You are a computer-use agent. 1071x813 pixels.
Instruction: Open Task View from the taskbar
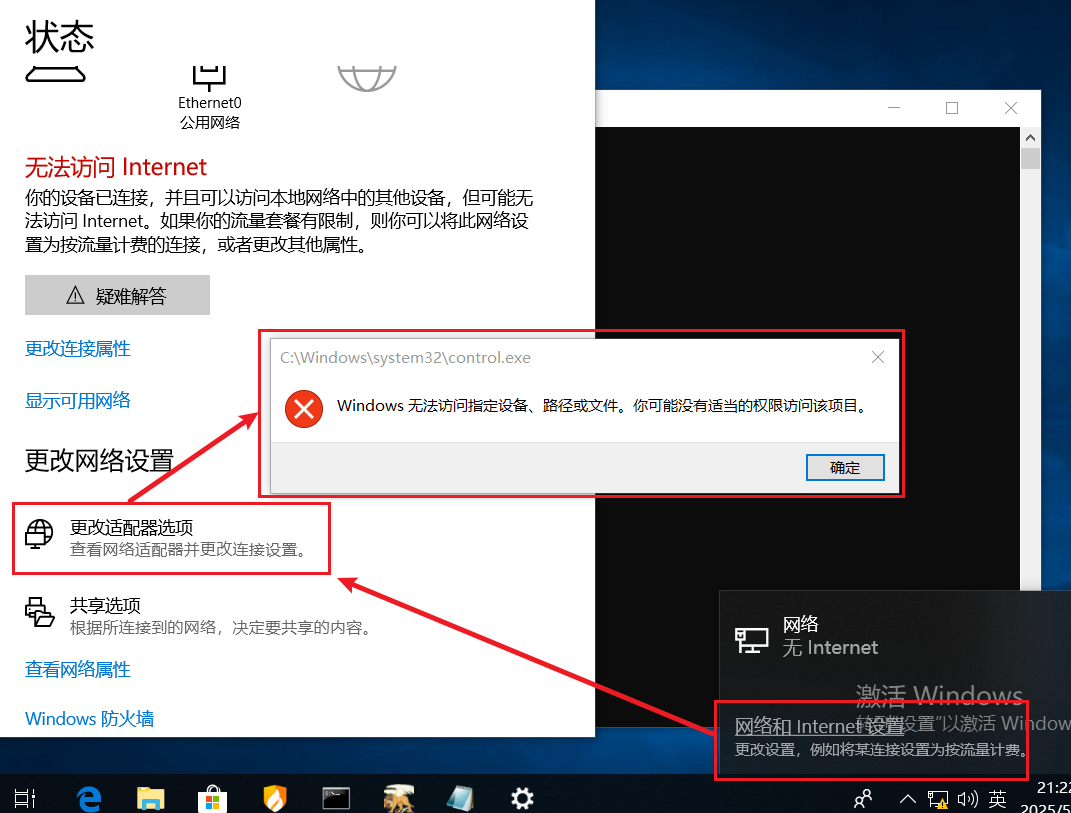click(25, 797)
